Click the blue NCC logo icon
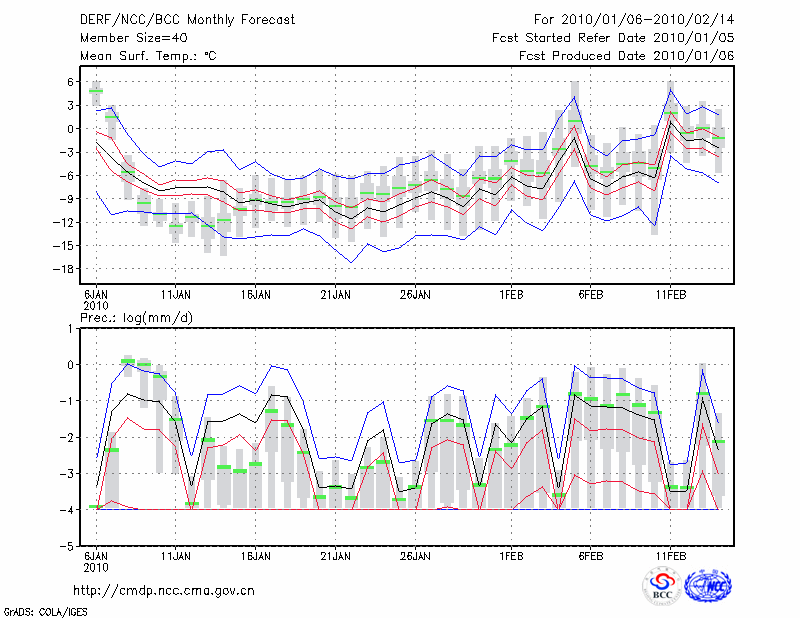This screenshot has width=800, height=618. point(708,586)
